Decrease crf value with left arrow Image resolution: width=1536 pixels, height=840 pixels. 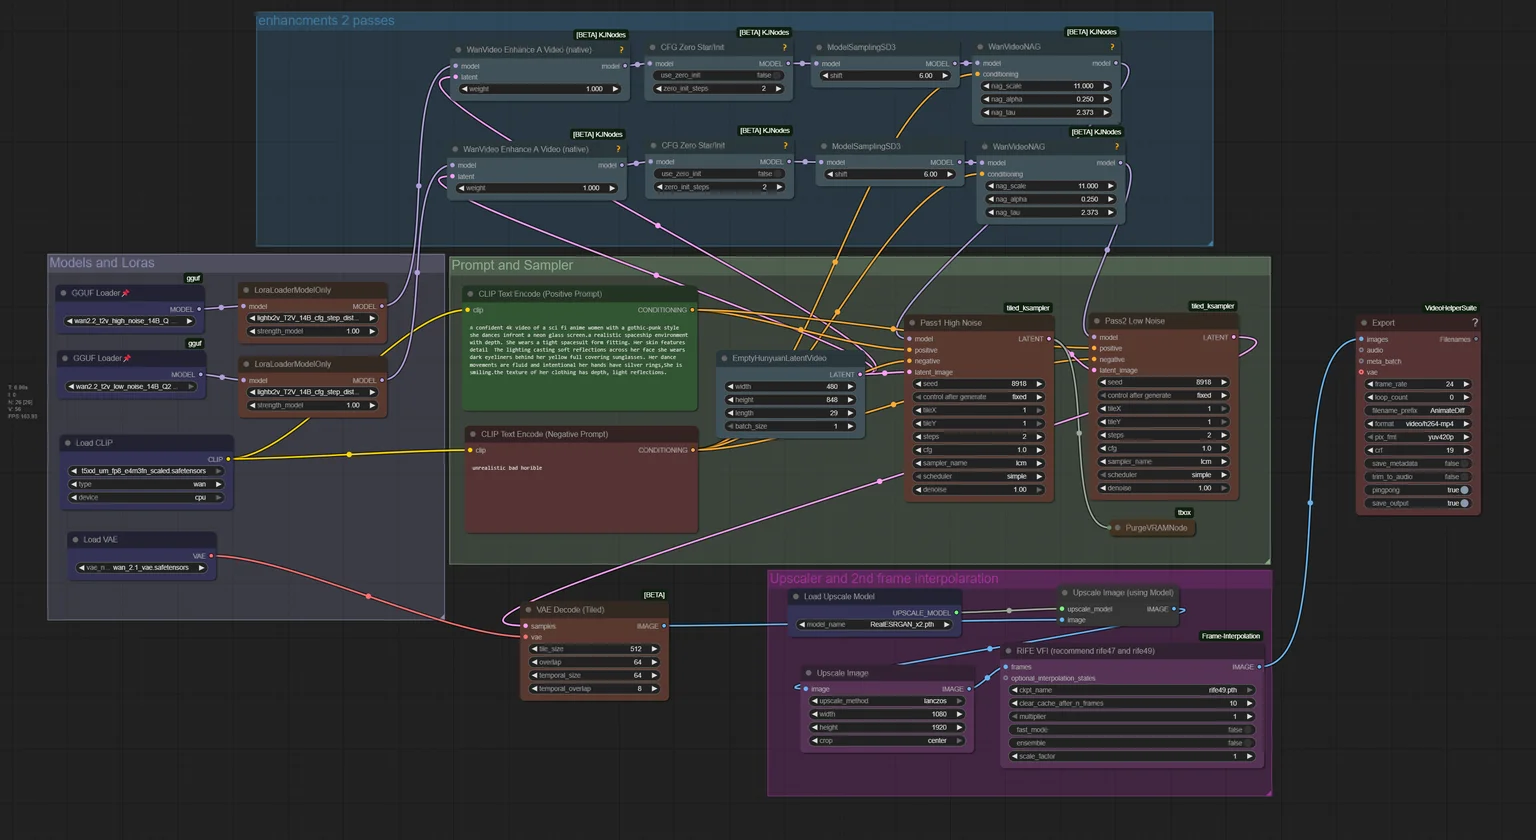[1370, 450]
